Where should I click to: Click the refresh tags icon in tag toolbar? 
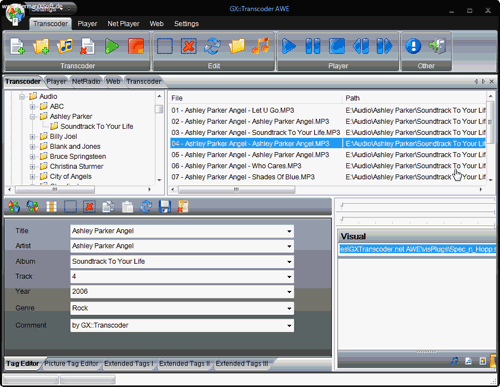click(146, 207)
